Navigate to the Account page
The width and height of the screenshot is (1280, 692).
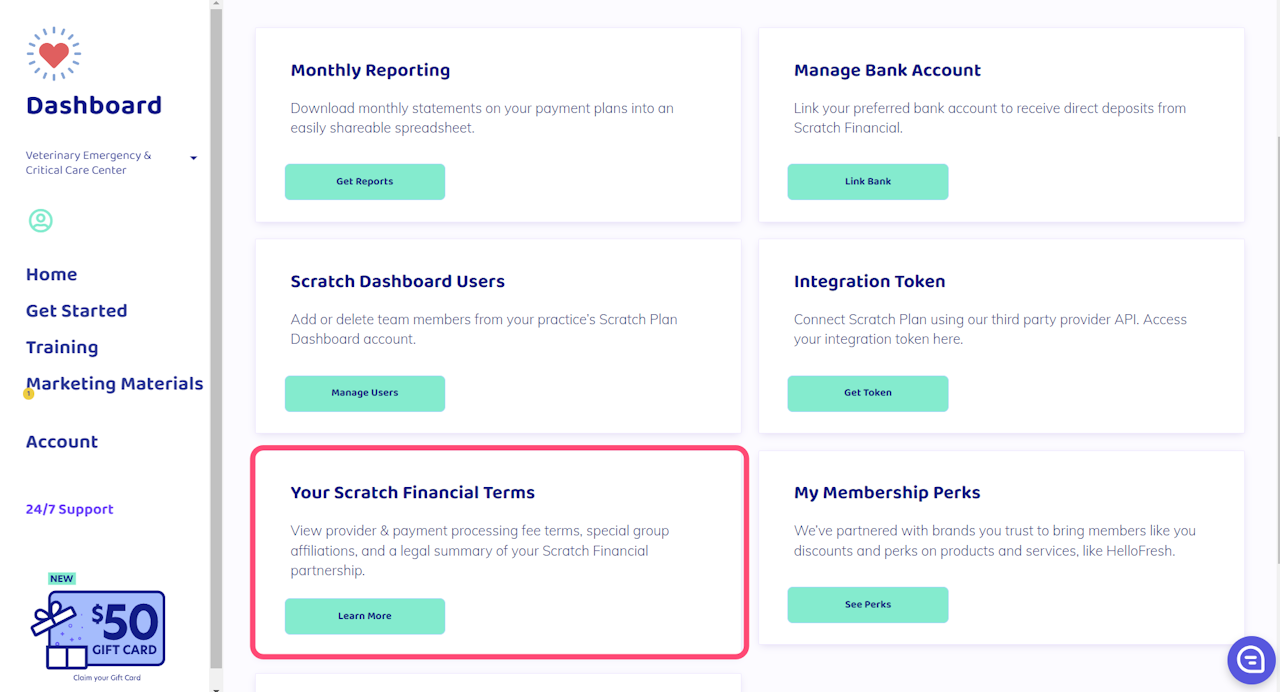coord(62,442)
